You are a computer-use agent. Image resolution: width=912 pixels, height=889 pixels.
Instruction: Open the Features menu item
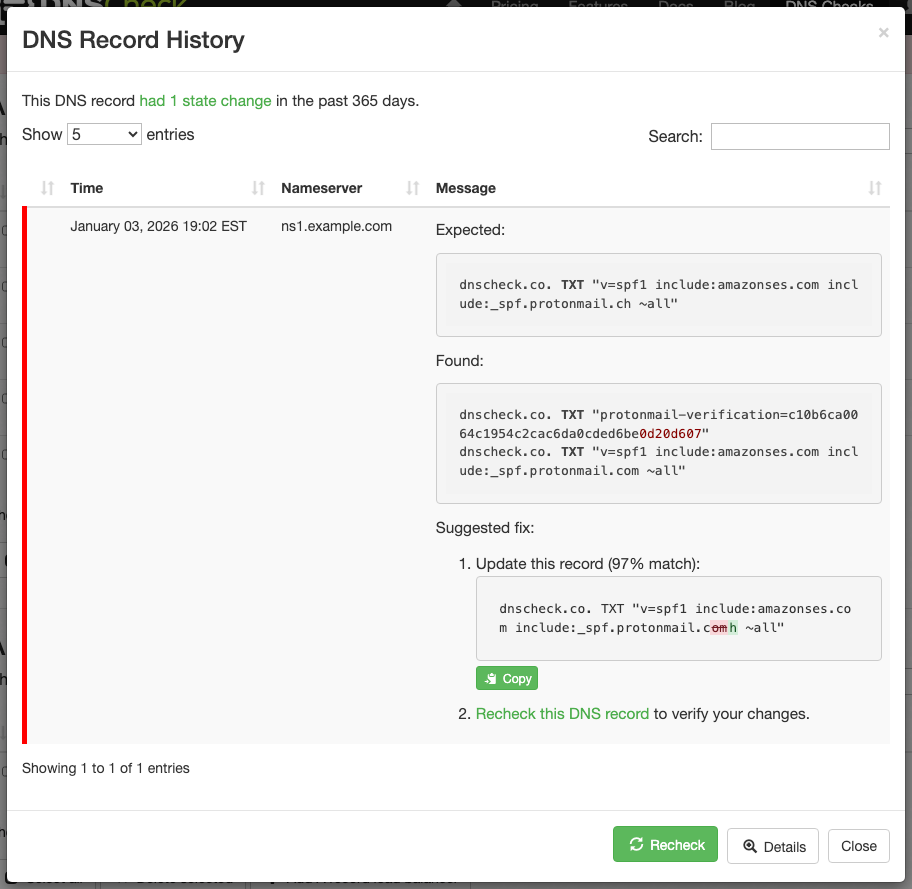pos(598,6)
